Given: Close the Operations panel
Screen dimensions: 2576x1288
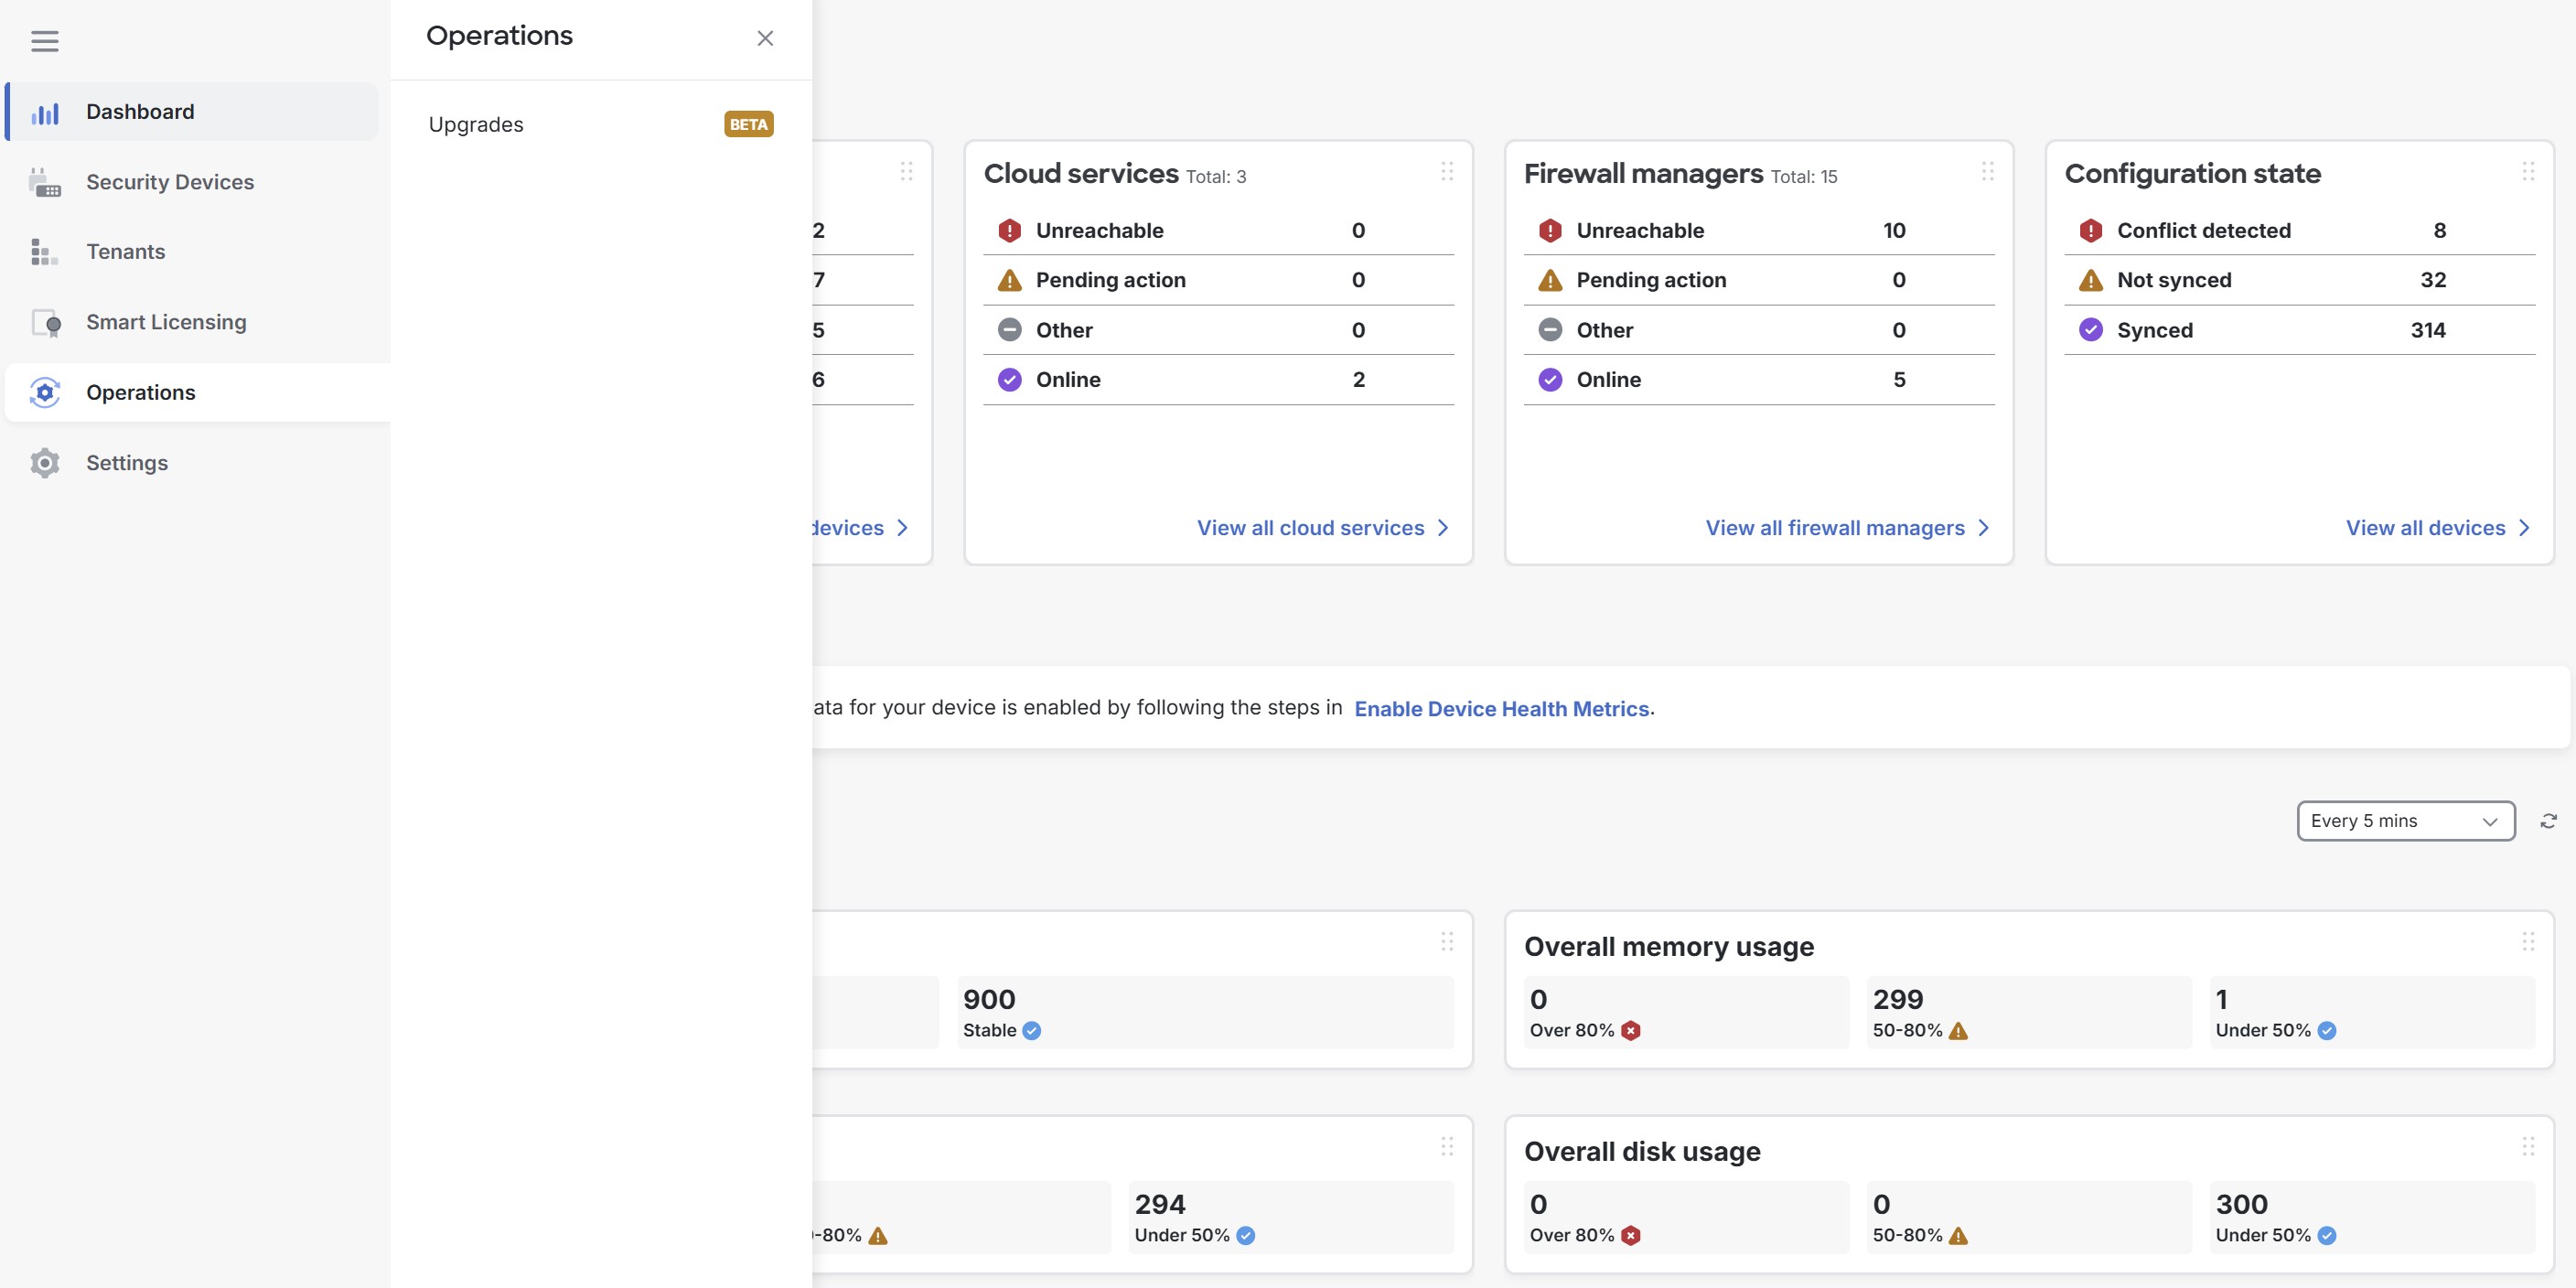Looking at the screenshot, I should point(765,38).
